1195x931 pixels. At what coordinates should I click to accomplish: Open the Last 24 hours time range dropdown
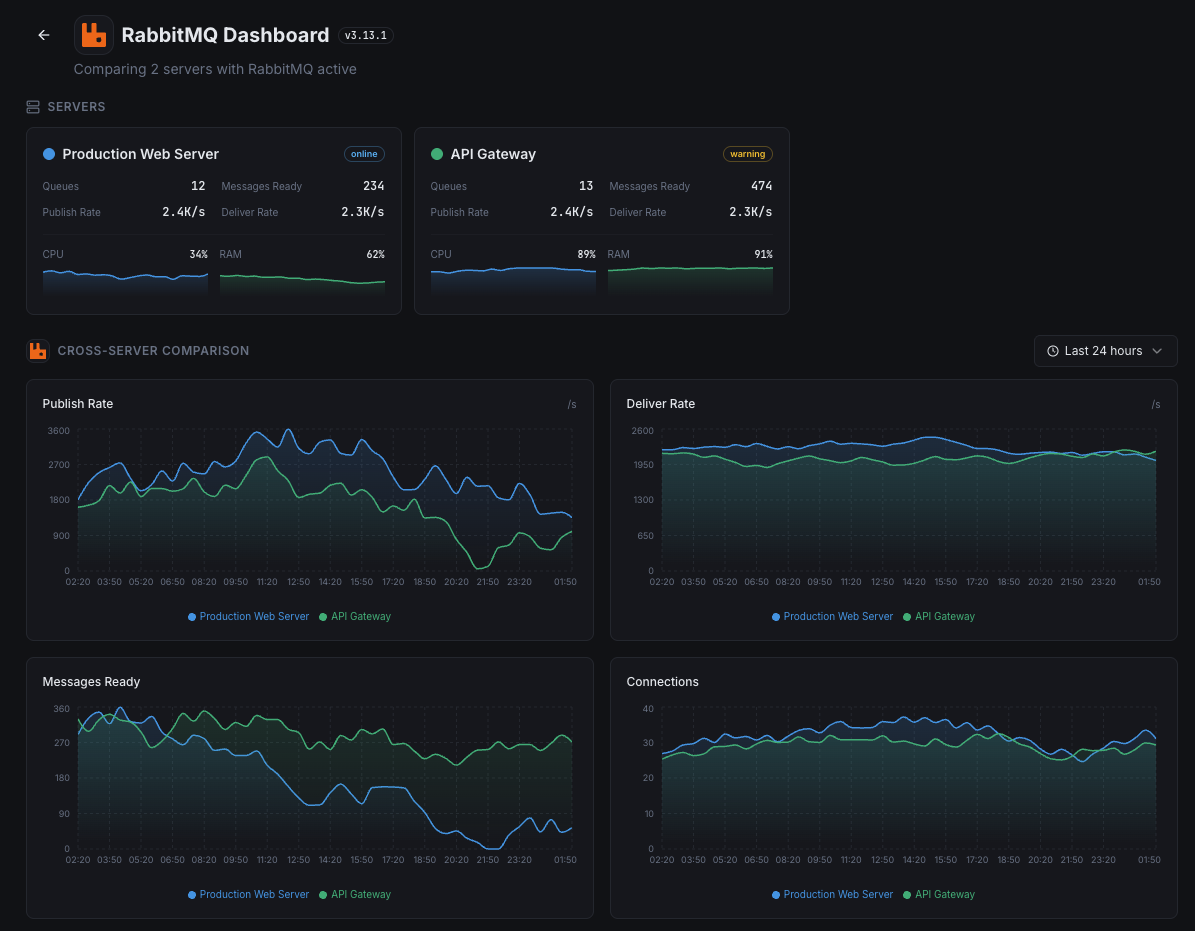click(1105, 351)
